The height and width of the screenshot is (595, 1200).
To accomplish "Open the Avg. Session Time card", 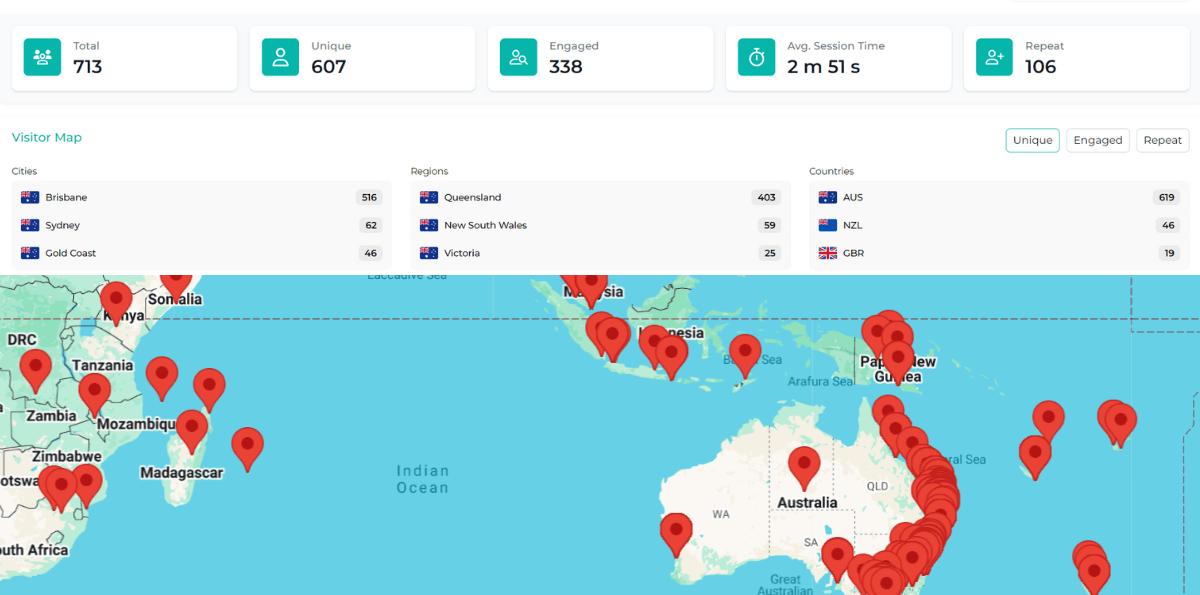I will 838,58.
